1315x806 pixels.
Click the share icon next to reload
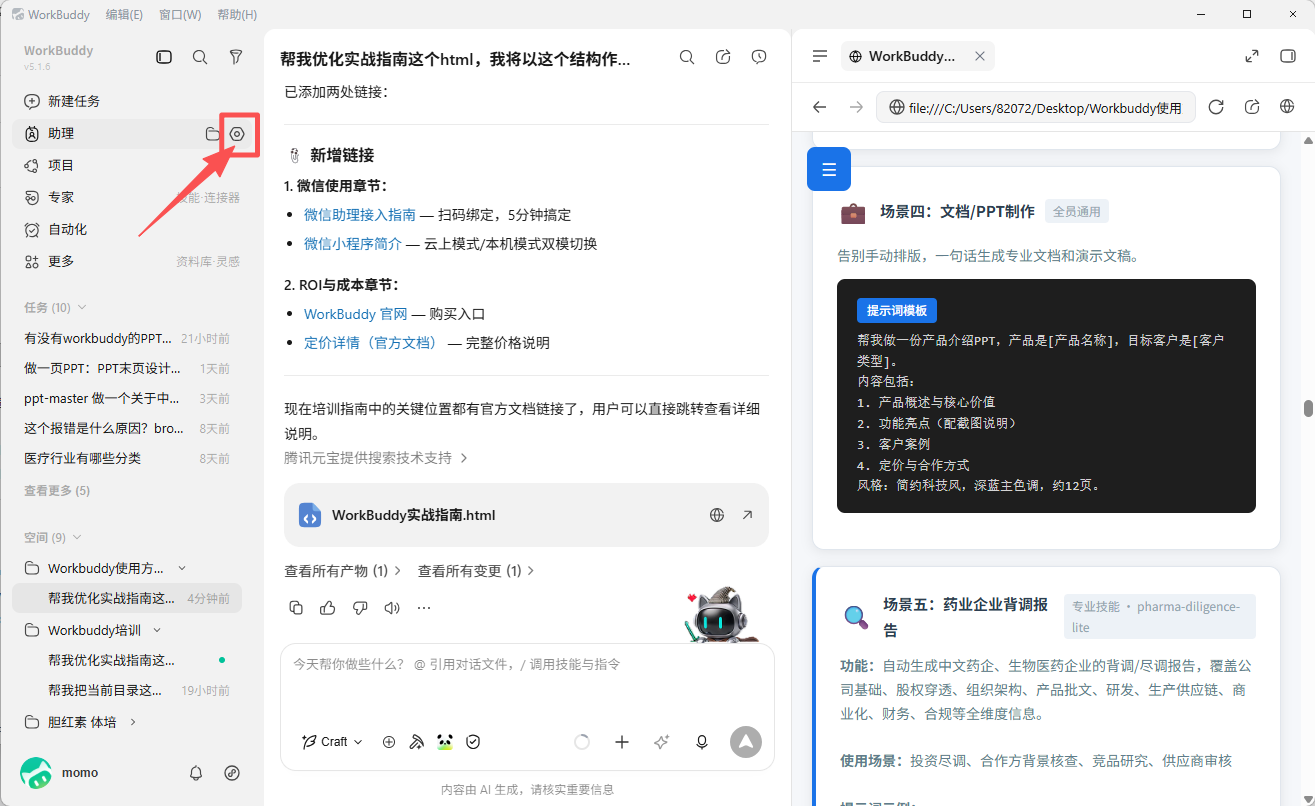[x=1252, y=107]
